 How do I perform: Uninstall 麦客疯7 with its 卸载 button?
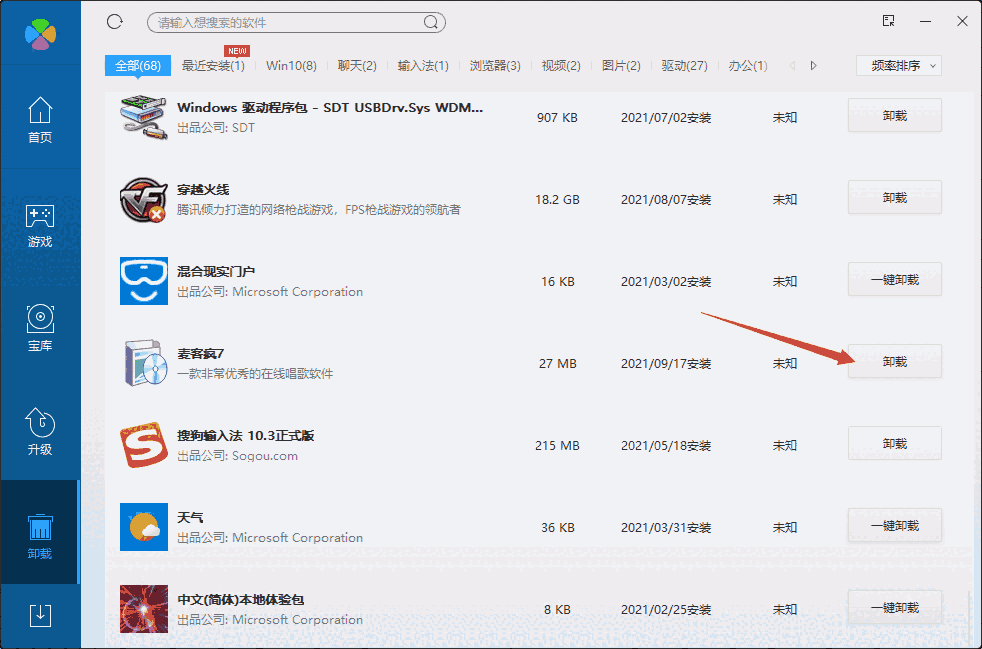coord(894,361)
